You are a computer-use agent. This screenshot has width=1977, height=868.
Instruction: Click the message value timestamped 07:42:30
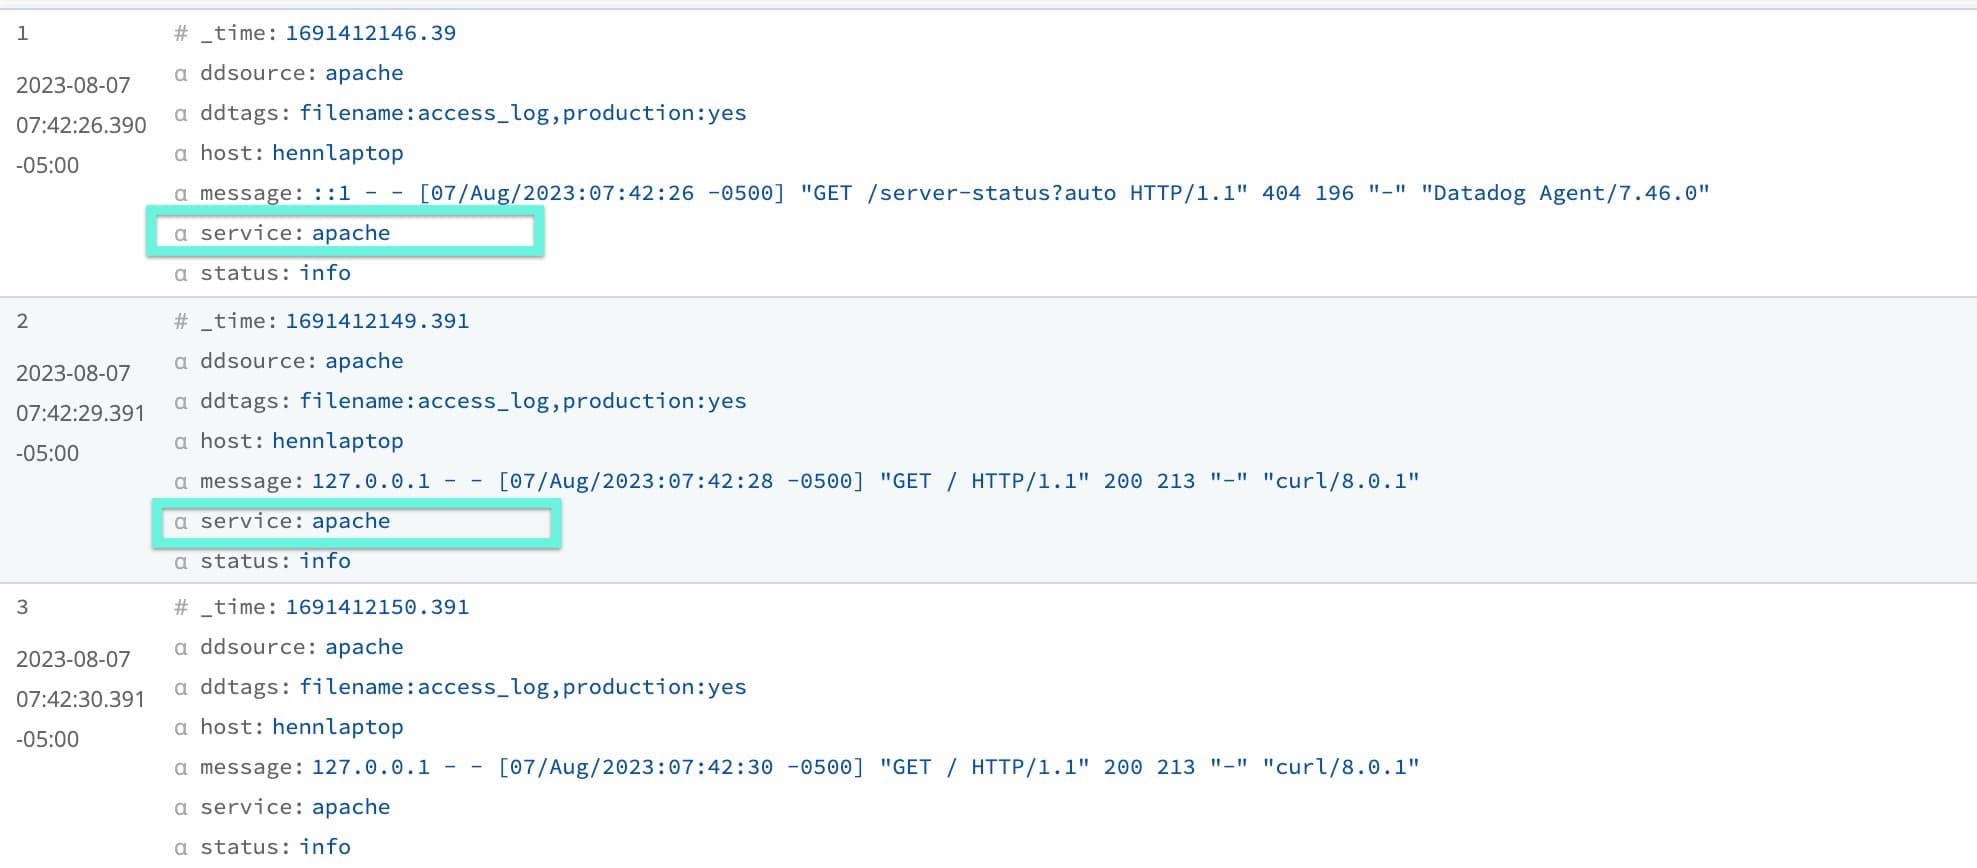(x=864, y=767)
